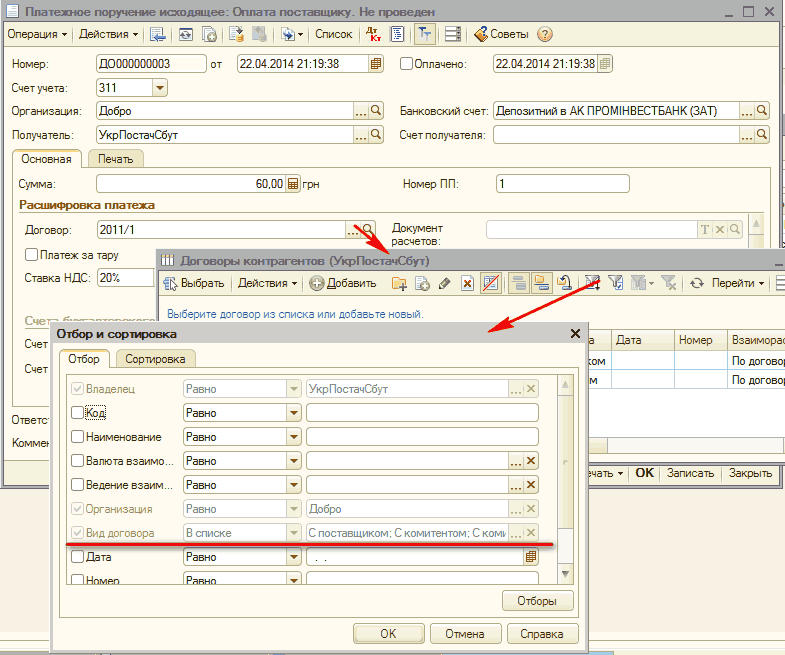Switch to the Сортировка tab
This screenshot has width=785, height=655.
(x=156, y=359)
